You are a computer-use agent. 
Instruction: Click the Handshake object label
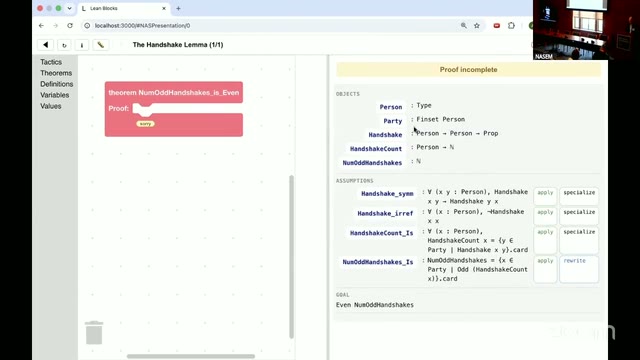click(x=385, y=135)
